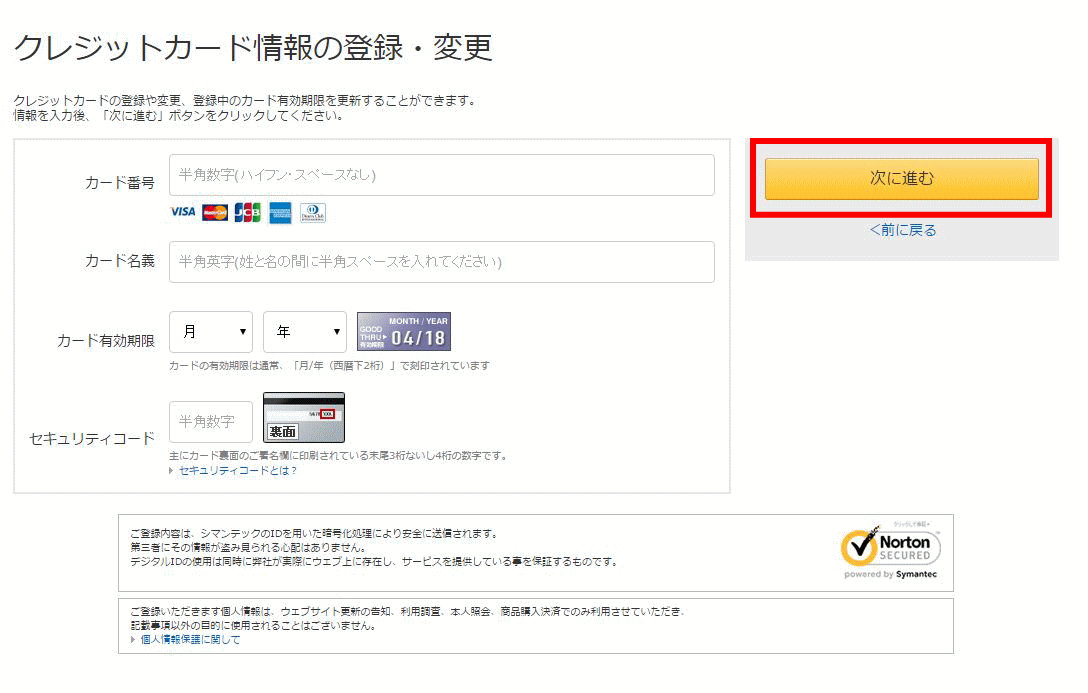Open the セキュリティコードとは？ help link
Image resolution: width=1088 pixels, height=693 pixels.
pos(237,470)
